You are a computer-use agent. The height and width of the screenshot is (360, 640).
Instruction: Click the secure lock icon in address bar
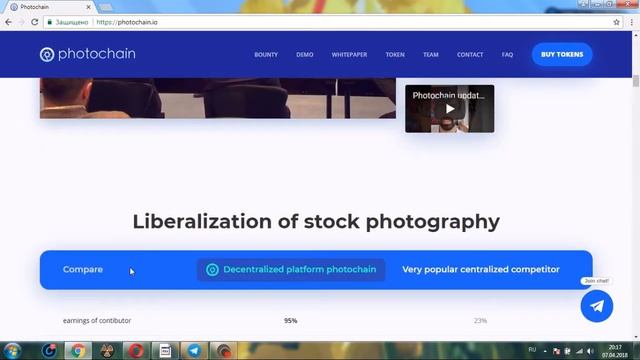49,22
